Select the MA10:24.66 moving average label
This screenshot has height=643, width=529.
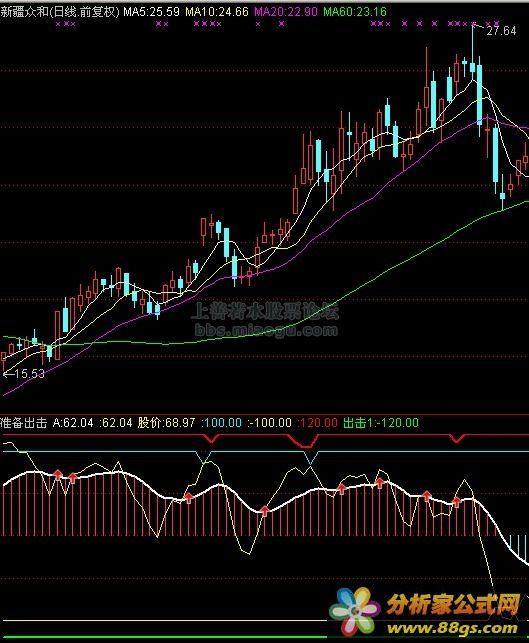[217, 11]
